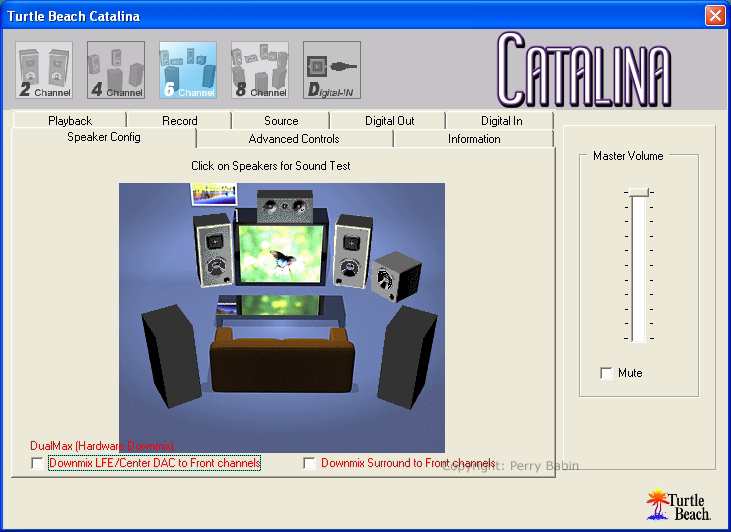
Task: Select the 6 Channel speaker mode icon
Action: pos(188,70)
